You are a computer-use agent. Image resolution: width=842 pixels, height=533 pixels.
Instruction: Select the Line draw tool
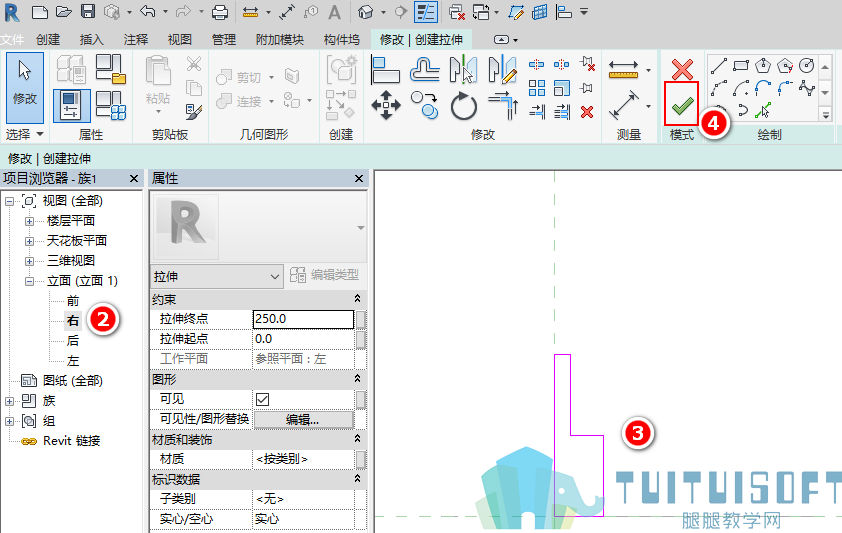click(x=718, y=66)
